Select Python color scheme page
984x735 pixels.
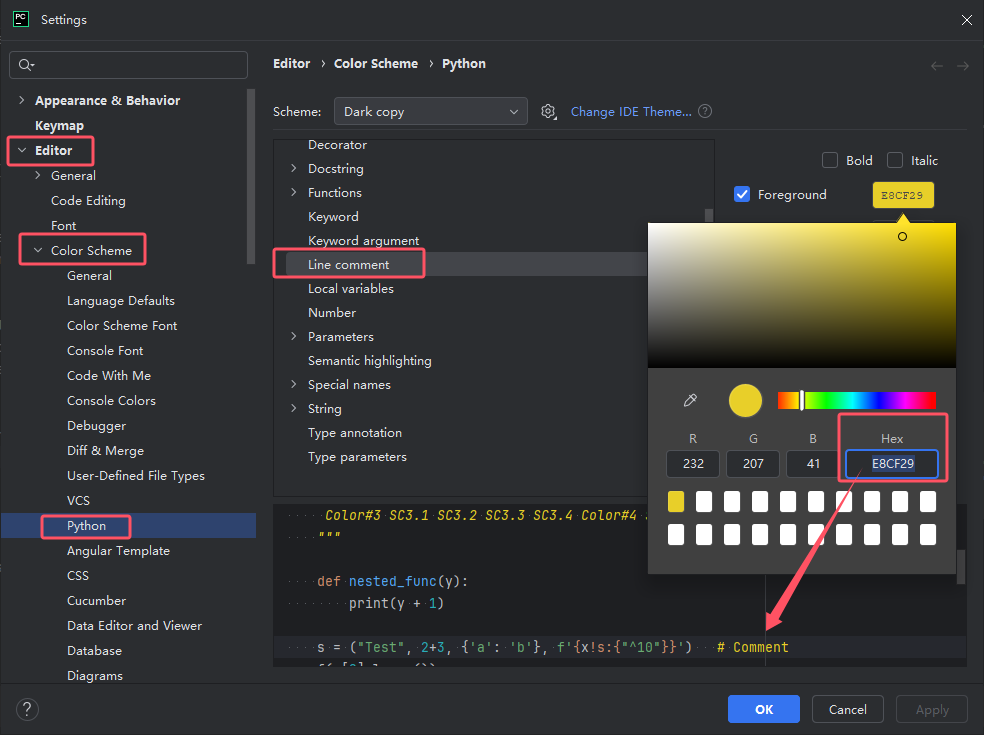tap(87, 526)
